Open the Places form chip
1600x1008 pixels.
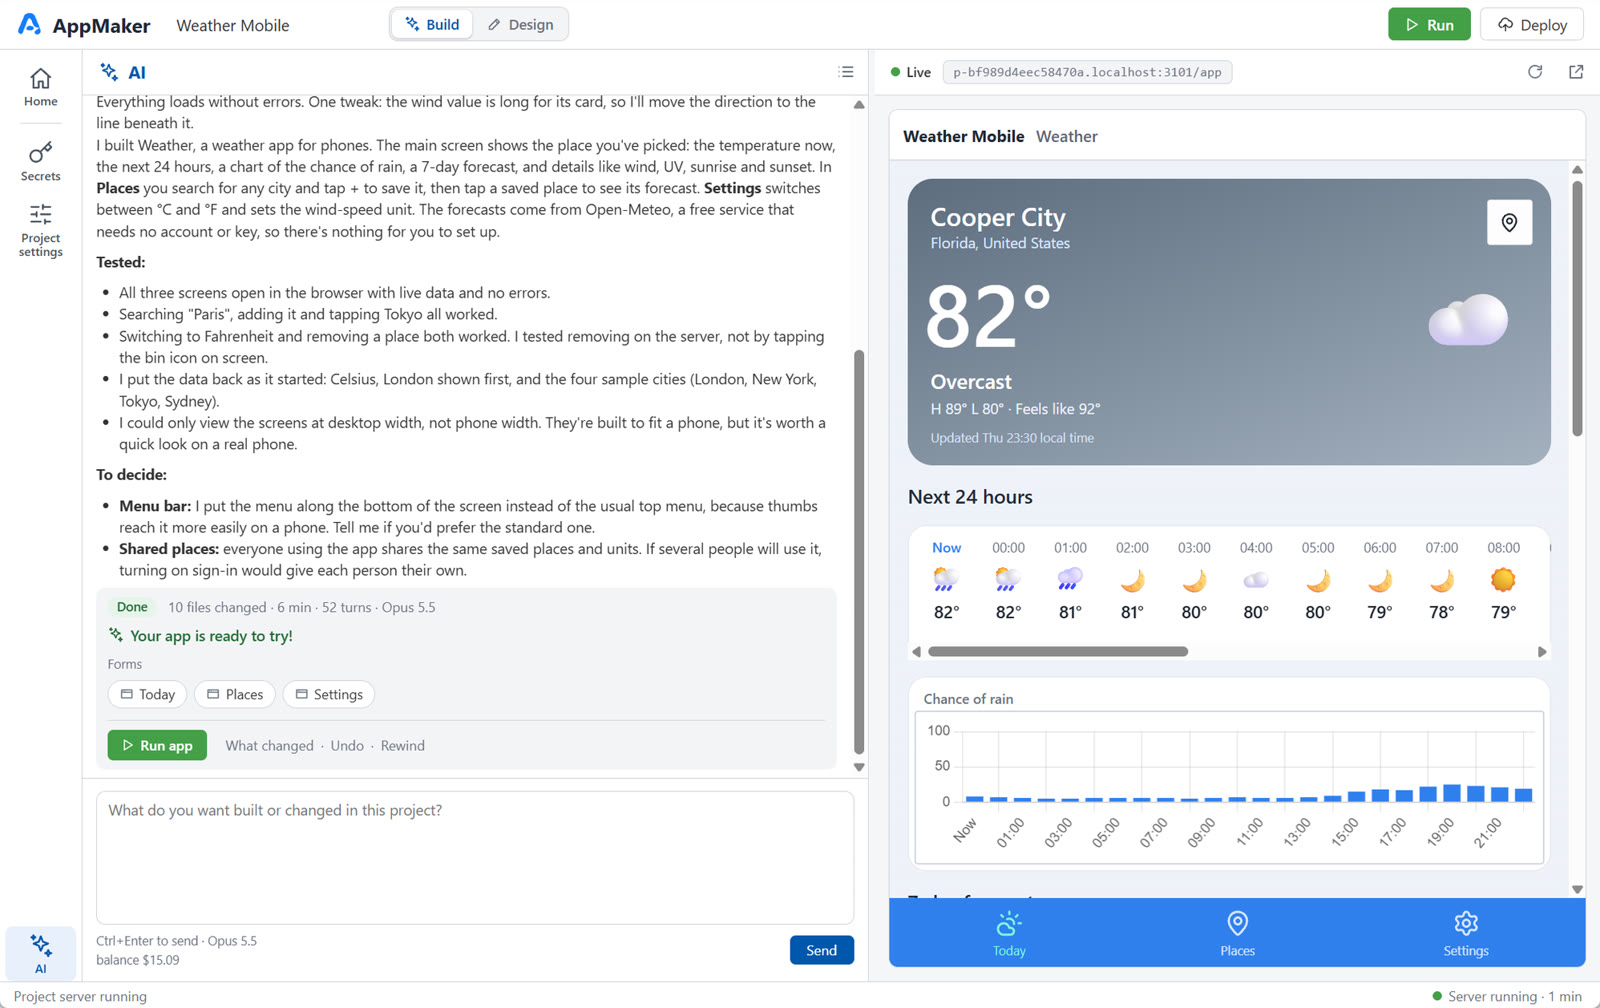click(x=235, y=695)
